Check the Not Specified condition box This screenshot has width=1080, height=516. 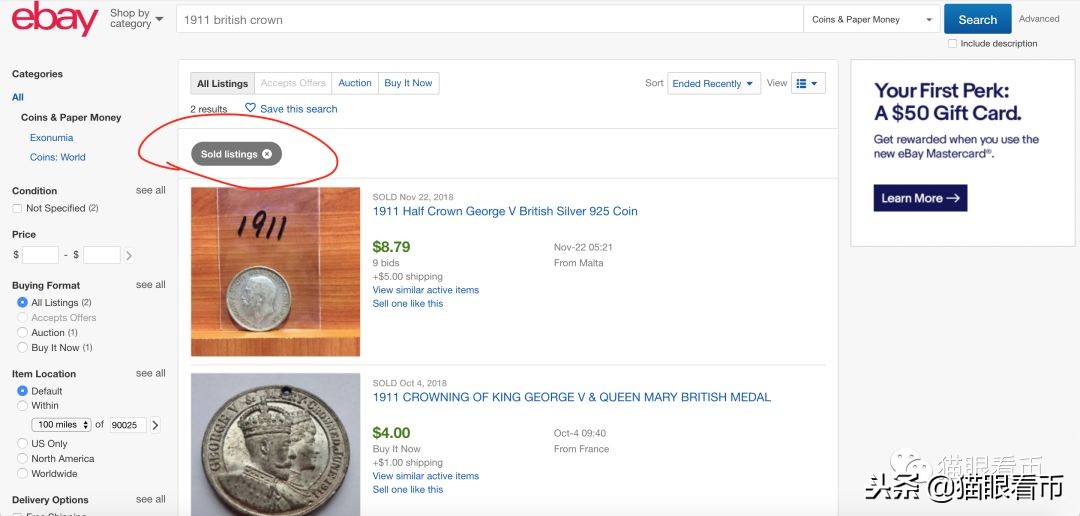(17, 208)
